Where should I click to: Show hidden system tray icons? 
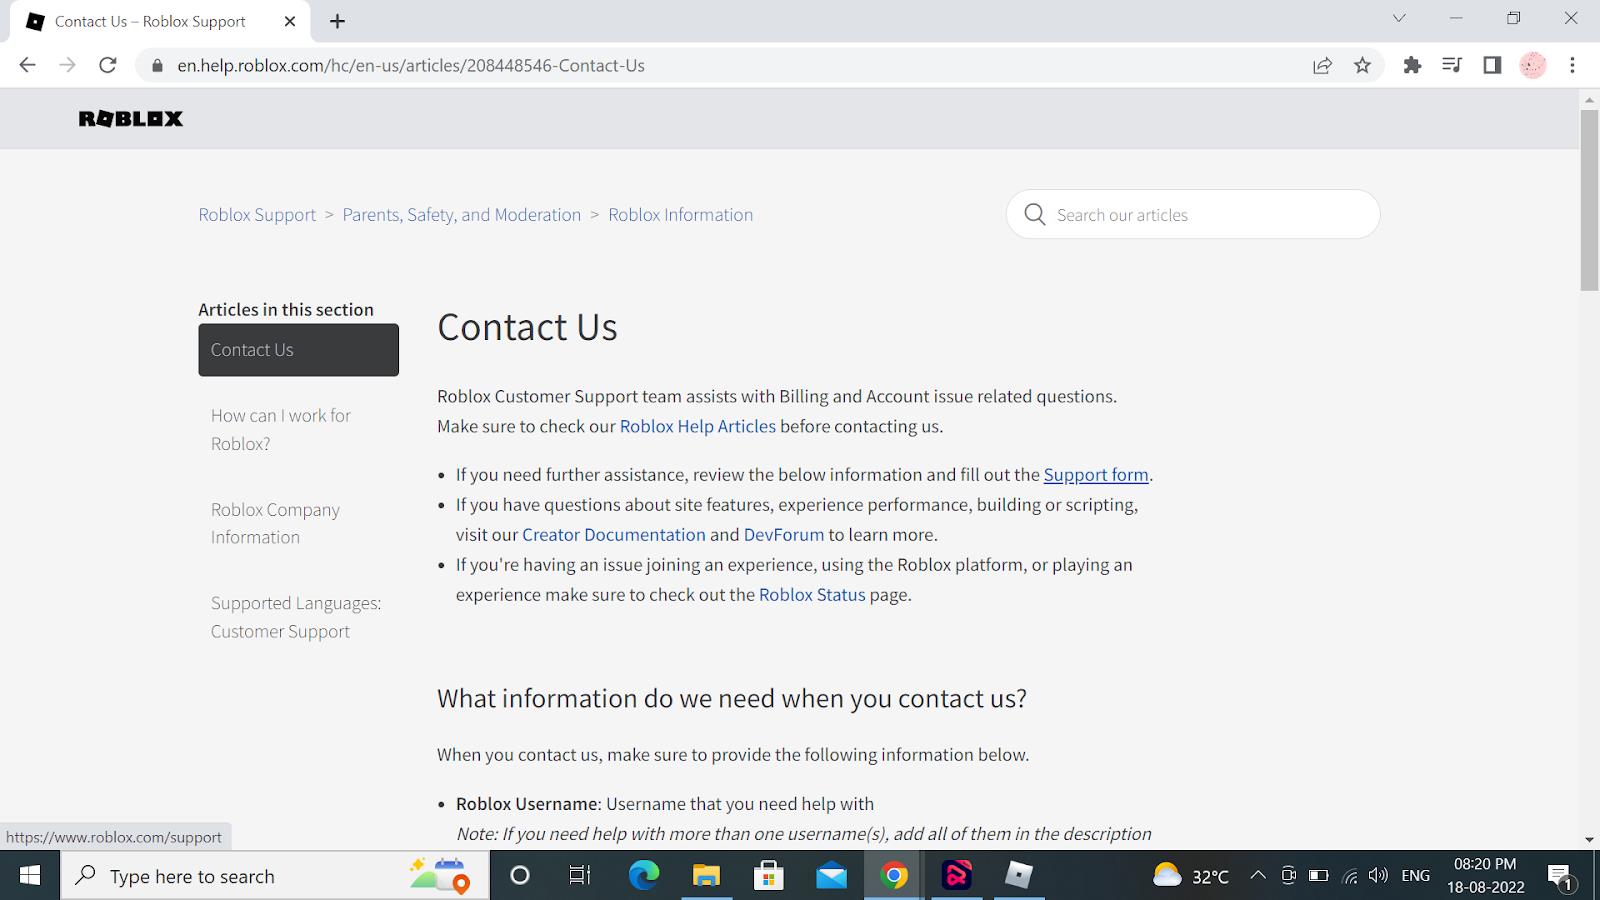[1258, 876]
